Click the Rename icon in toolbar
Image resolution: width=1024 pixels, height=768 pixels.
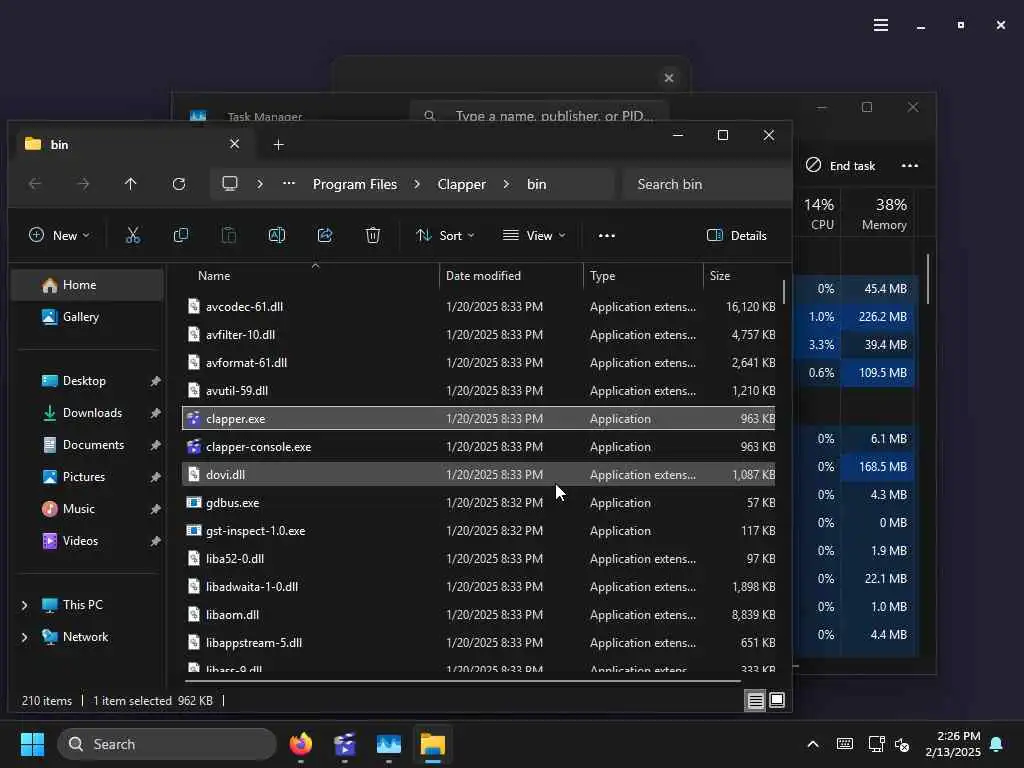[x=277, y=235]
